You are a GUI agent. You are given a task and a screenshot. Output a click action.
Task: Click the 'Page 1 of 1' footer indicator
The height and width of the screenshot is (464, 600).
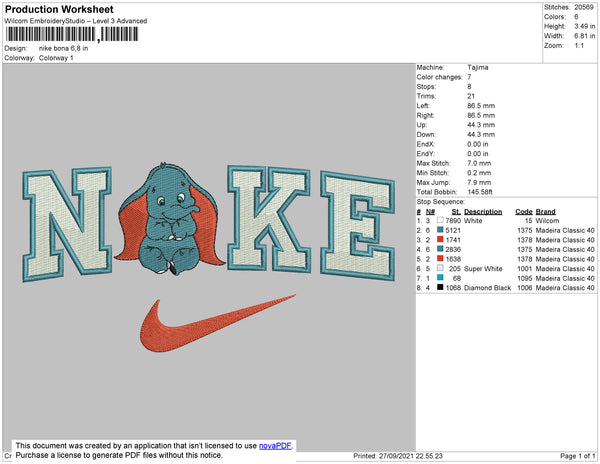click(577, 456)
